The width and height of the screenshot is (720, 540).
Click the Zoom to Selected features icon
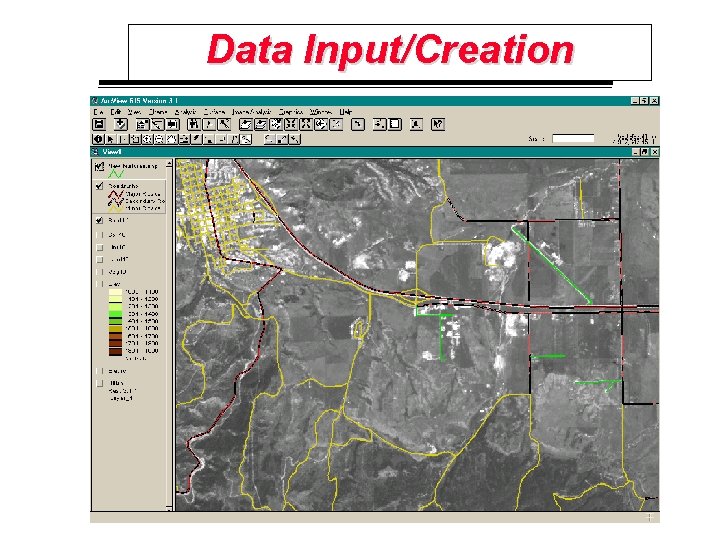[x=276, y=124]
